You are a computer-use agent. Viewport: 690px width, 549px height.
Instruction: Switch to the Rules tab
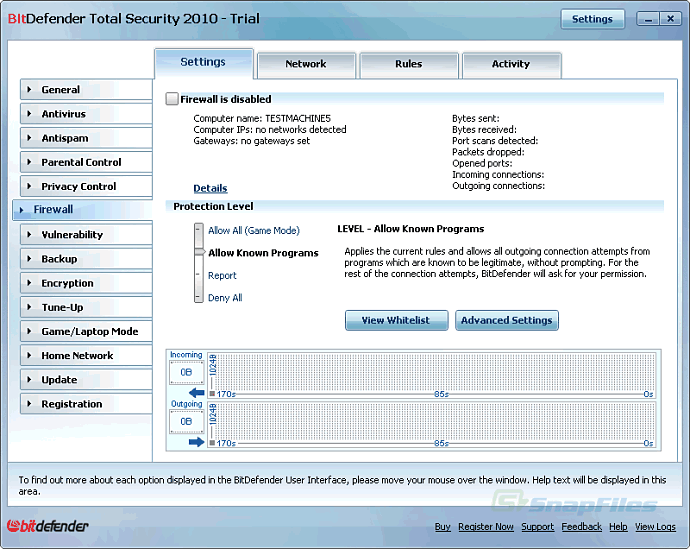point(408,64)
